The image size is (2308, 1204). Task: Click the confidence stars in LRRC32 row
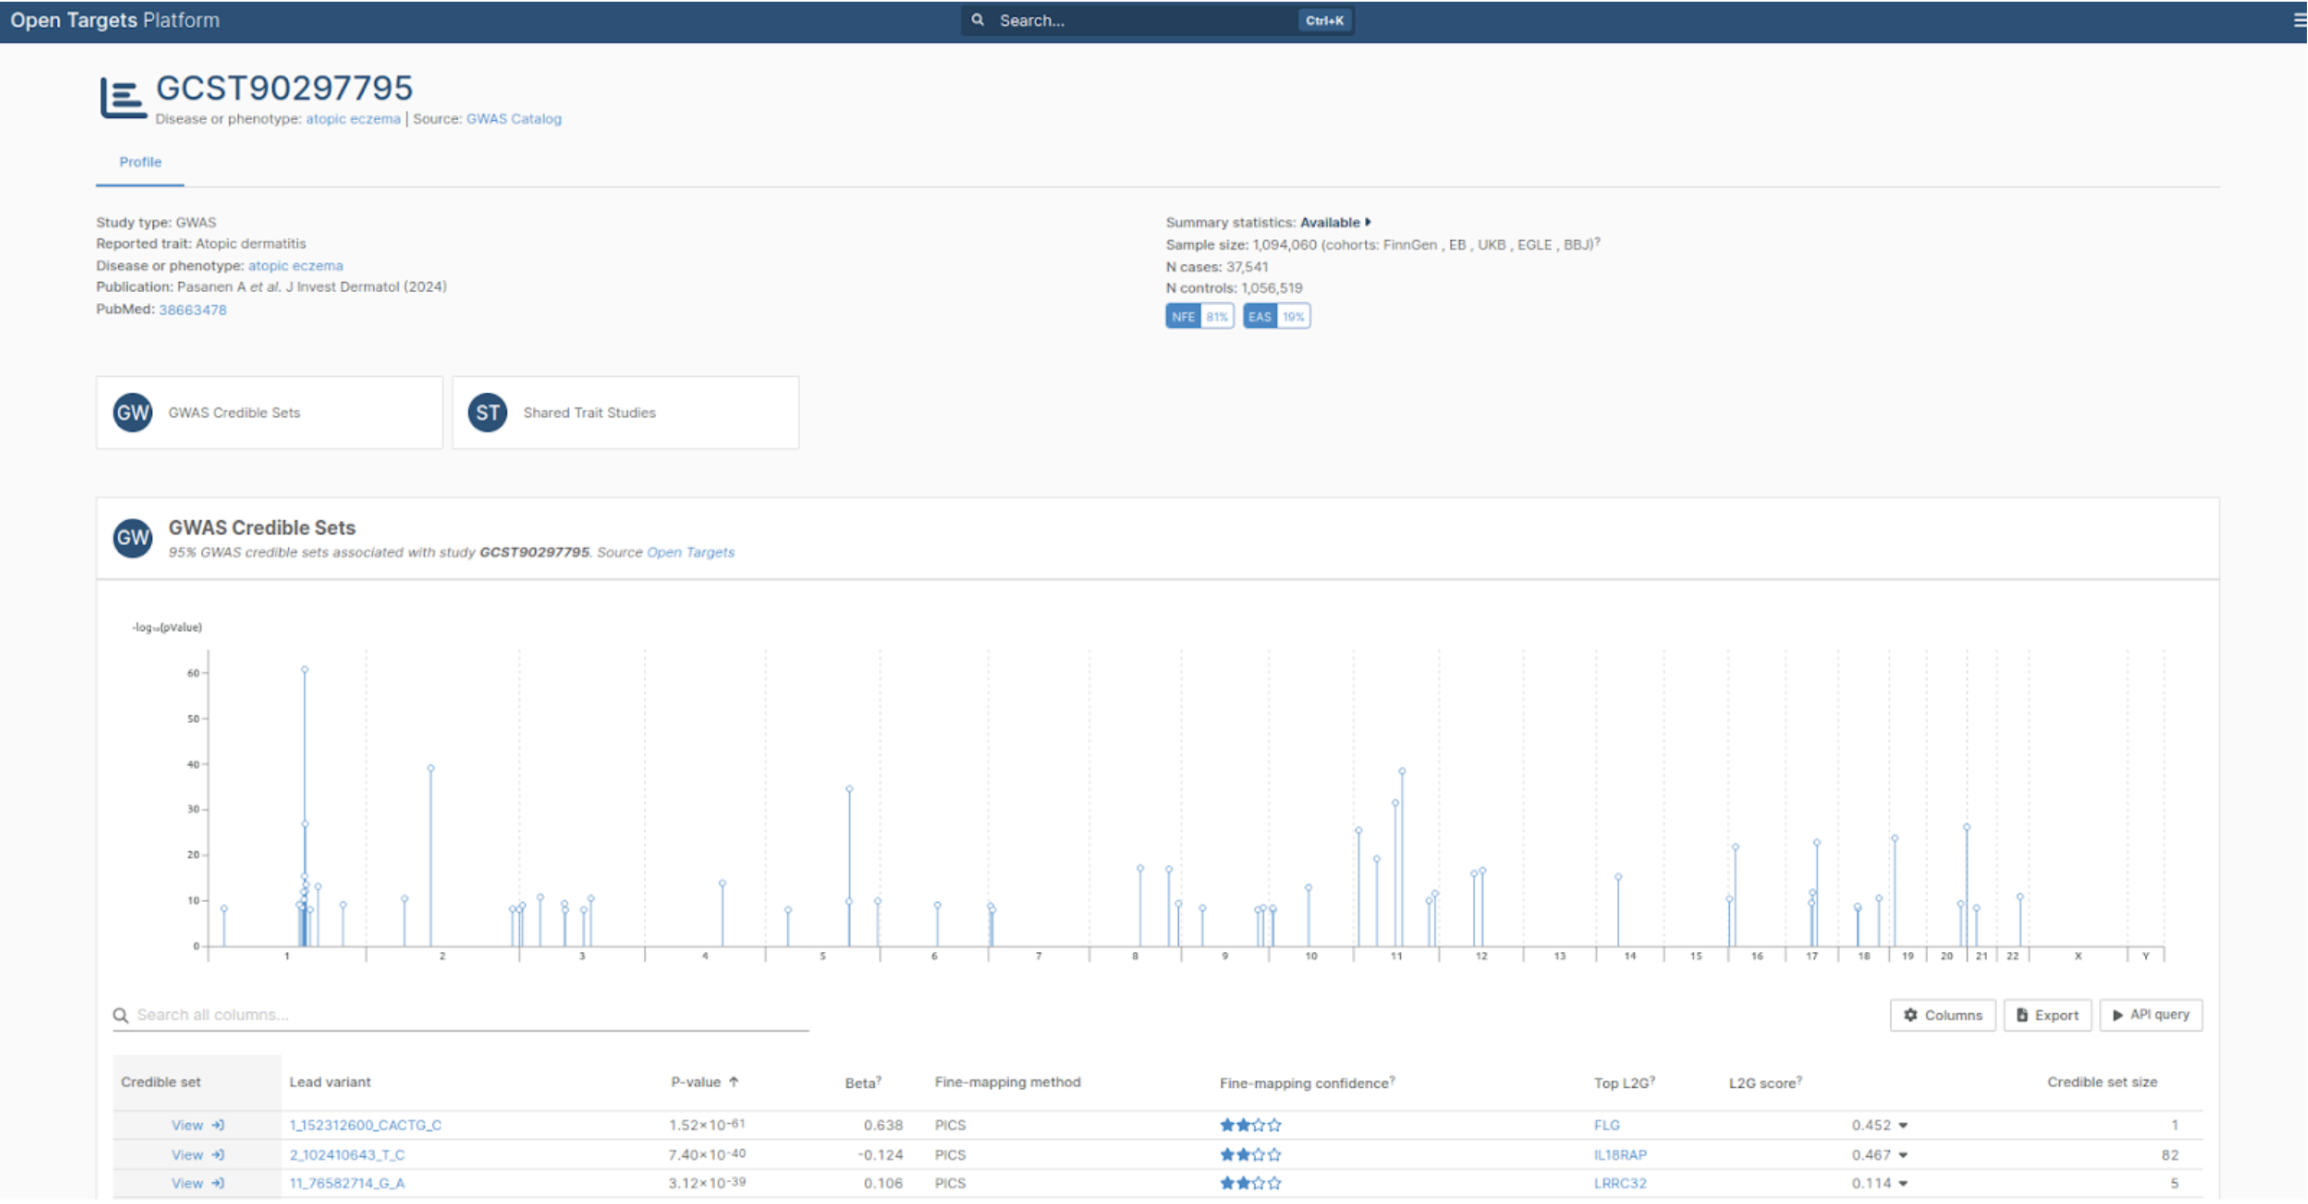pos(1250,1183)
